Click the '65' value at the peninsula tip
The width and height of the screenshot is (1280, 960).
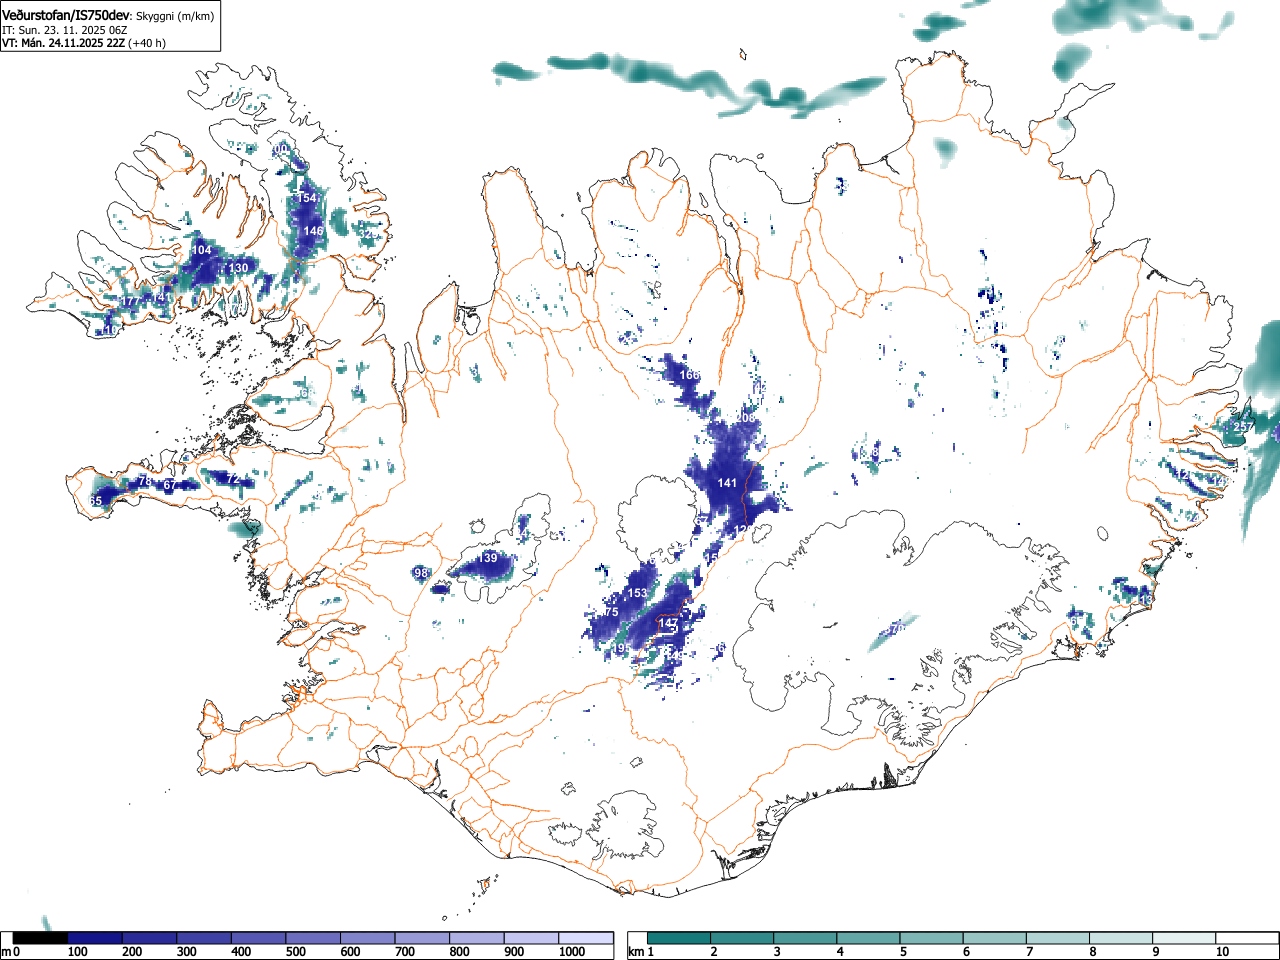click(96, 501)
